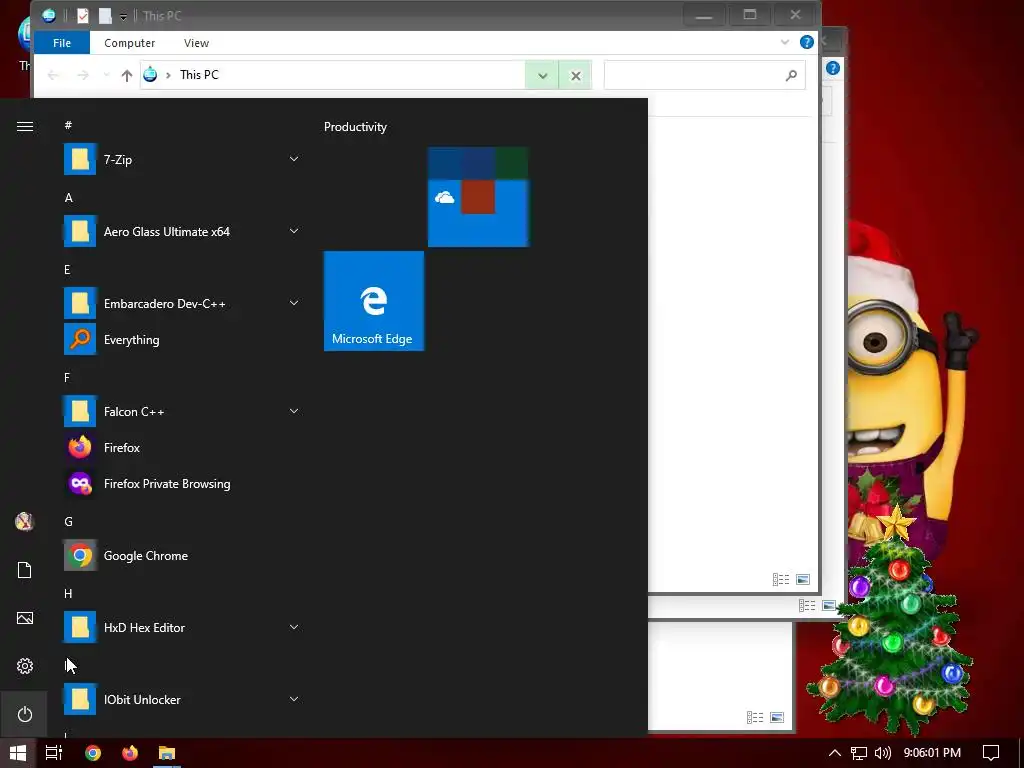Click New folder quick access toolbar icon
The width and height of the screenshot is (1024, 768).
pos(104,16)
